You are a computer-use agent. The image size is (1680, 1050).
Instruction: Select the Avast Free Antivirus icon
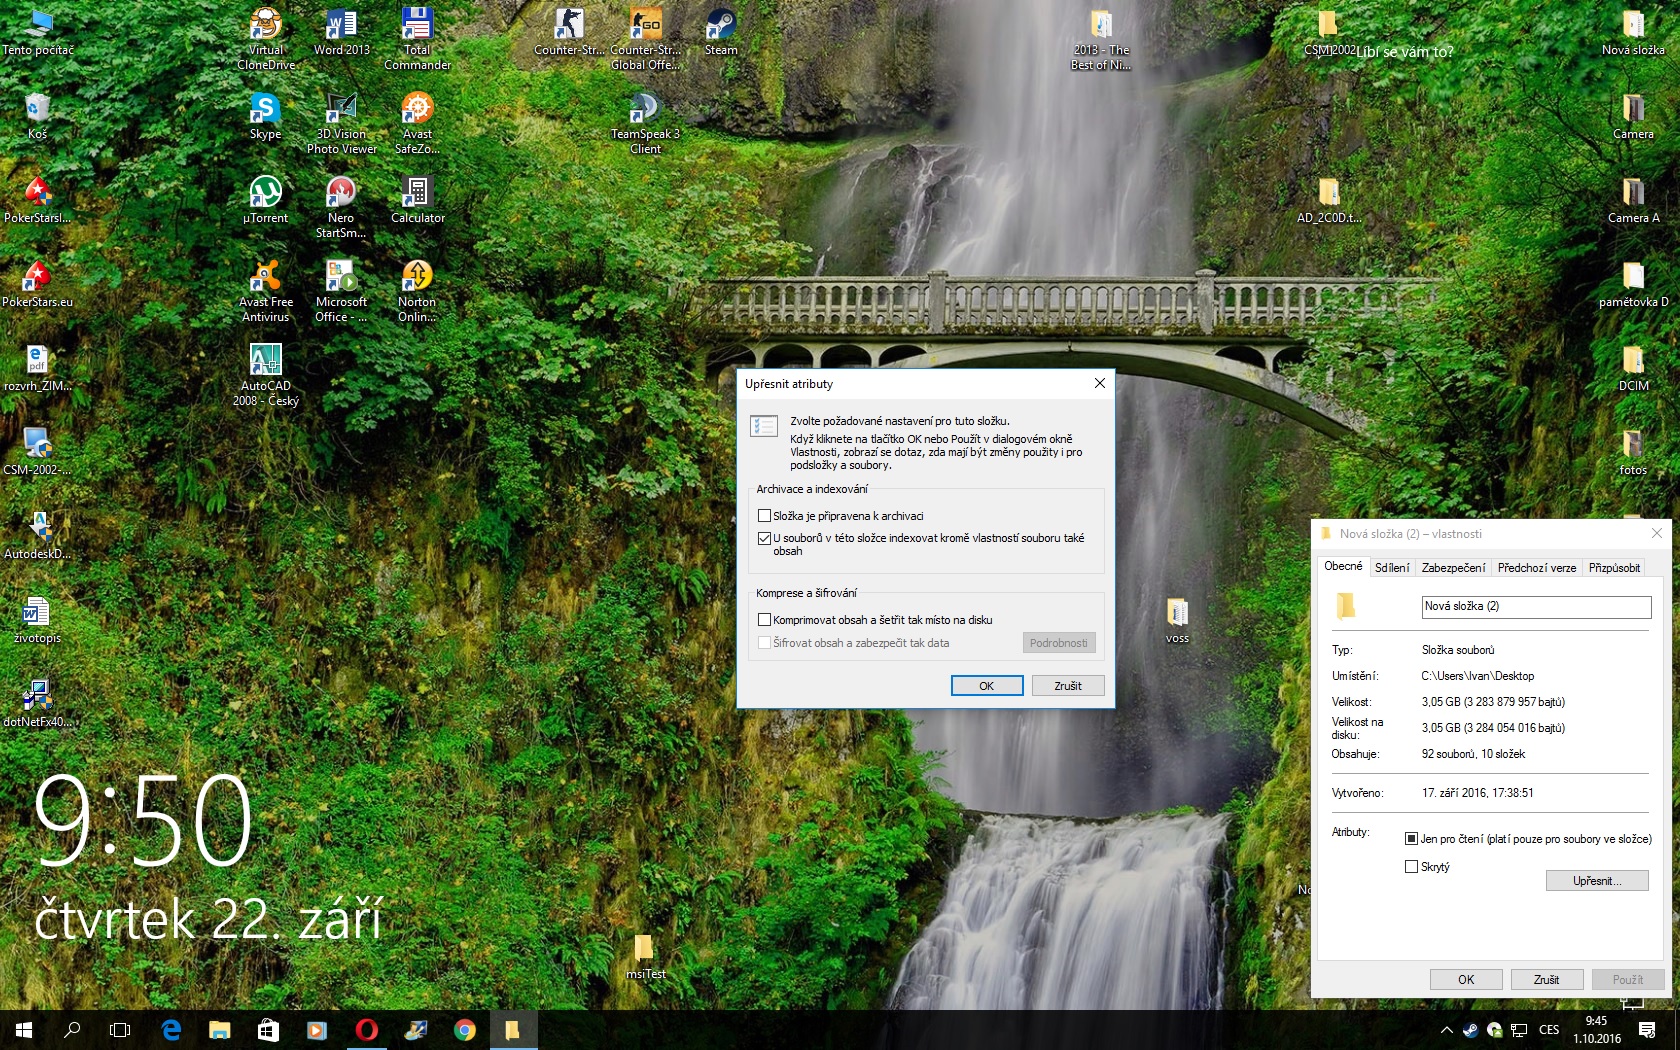click(x=265, y=282)
